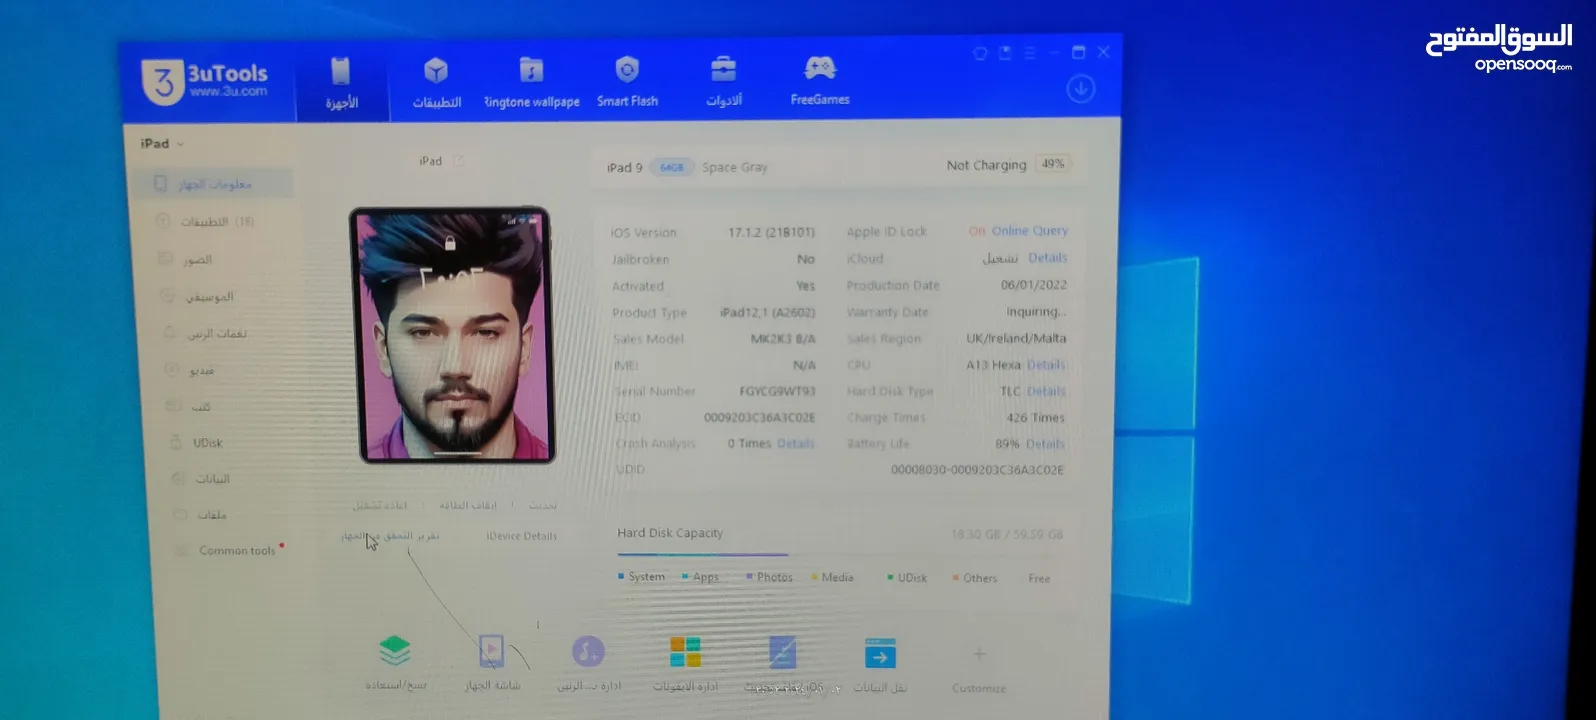Open Online Query for Apple ID Lock
Screen dimensions: 1596x720
point(1029,231)
